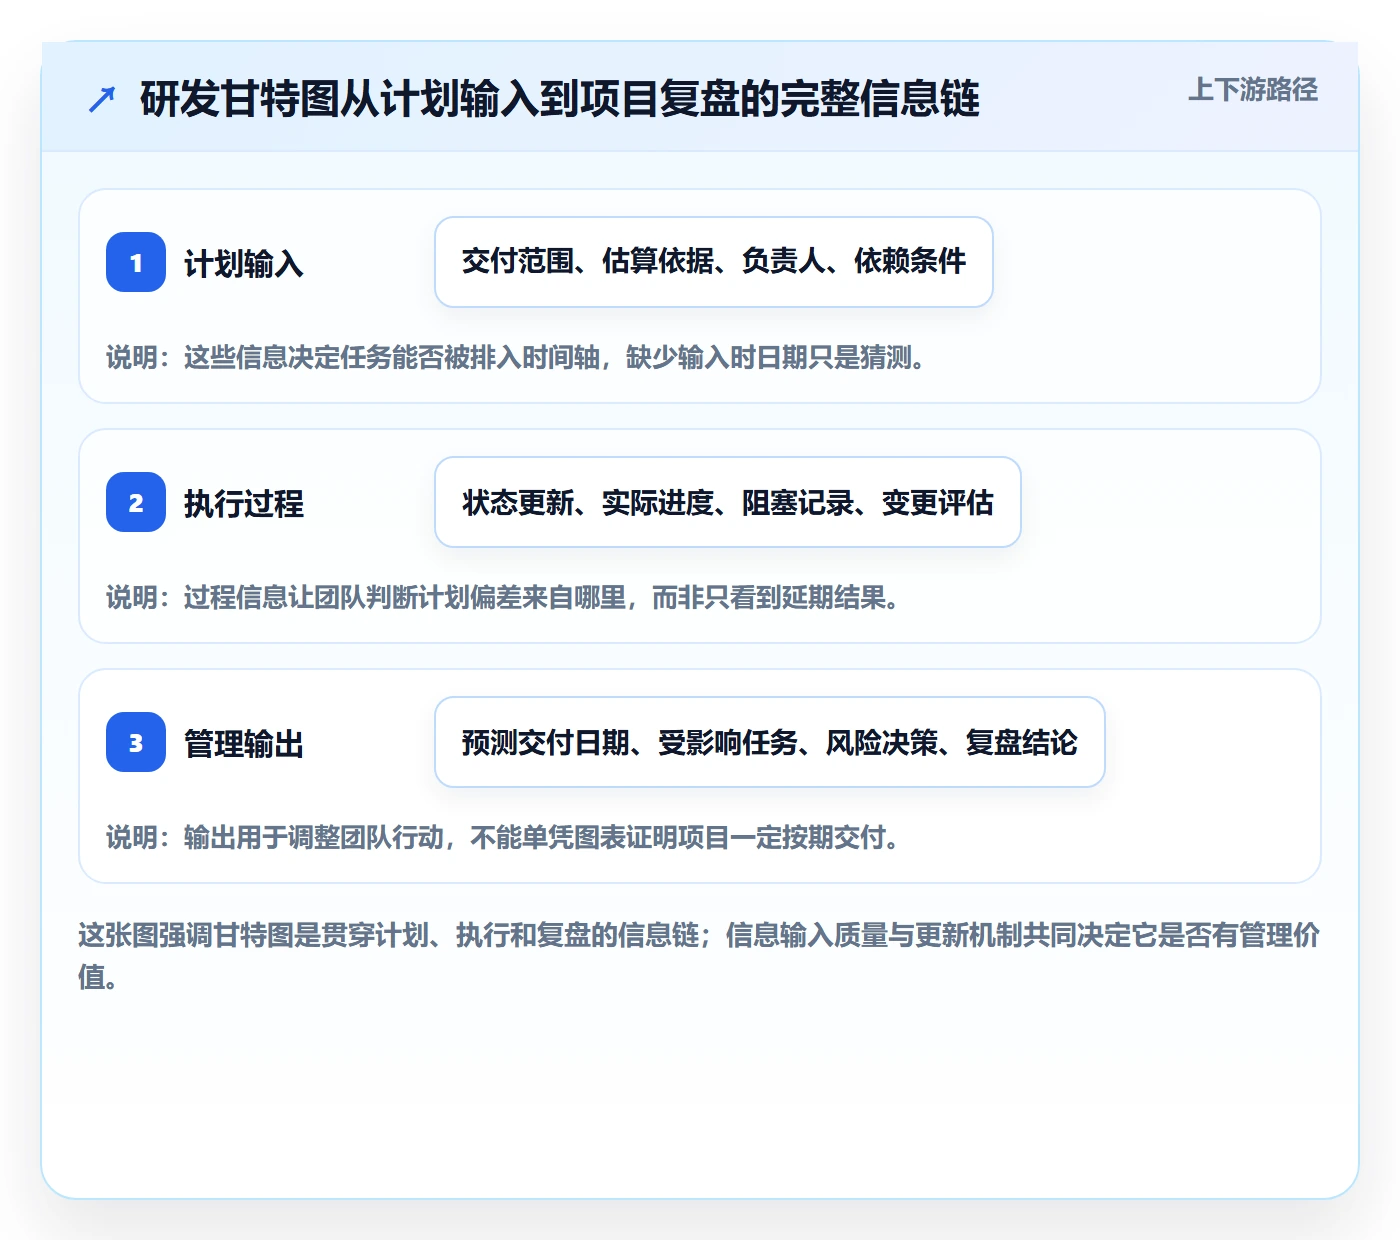1400x1240 pixels.
Task: Click the number 1 step badge
Action: (136, 262)
